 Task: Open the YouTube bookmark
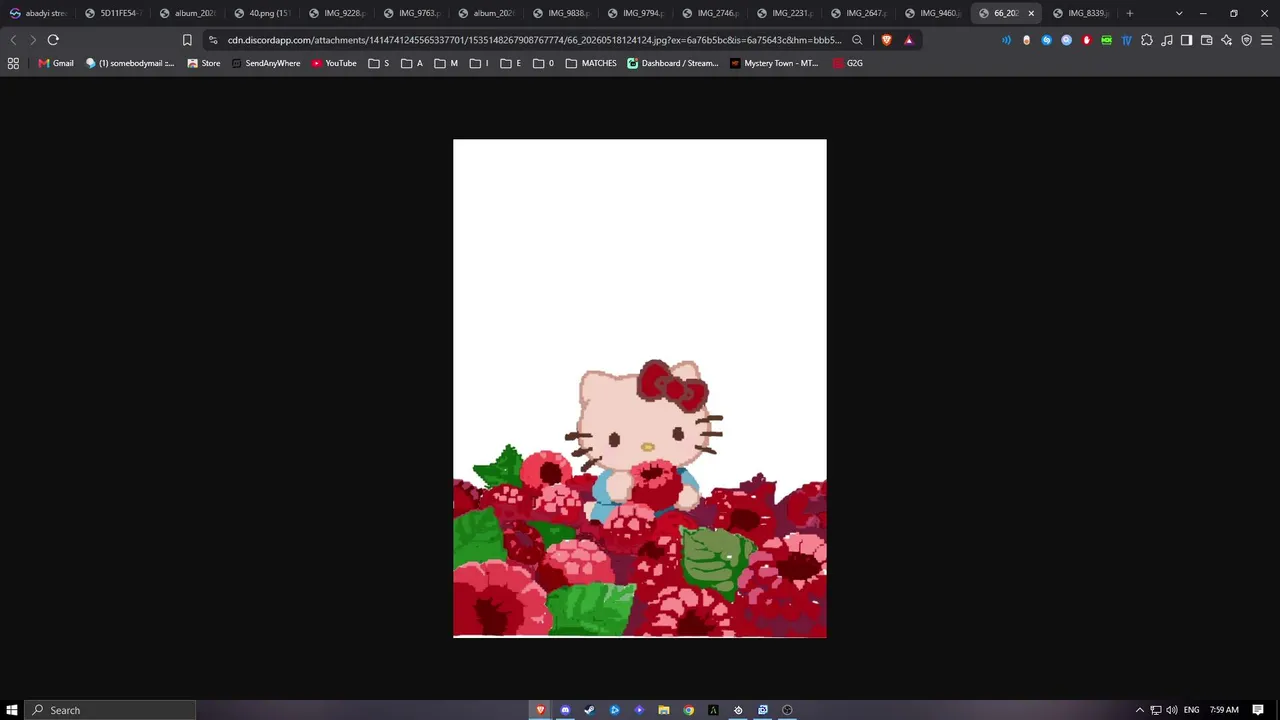(x=334, y=63)
